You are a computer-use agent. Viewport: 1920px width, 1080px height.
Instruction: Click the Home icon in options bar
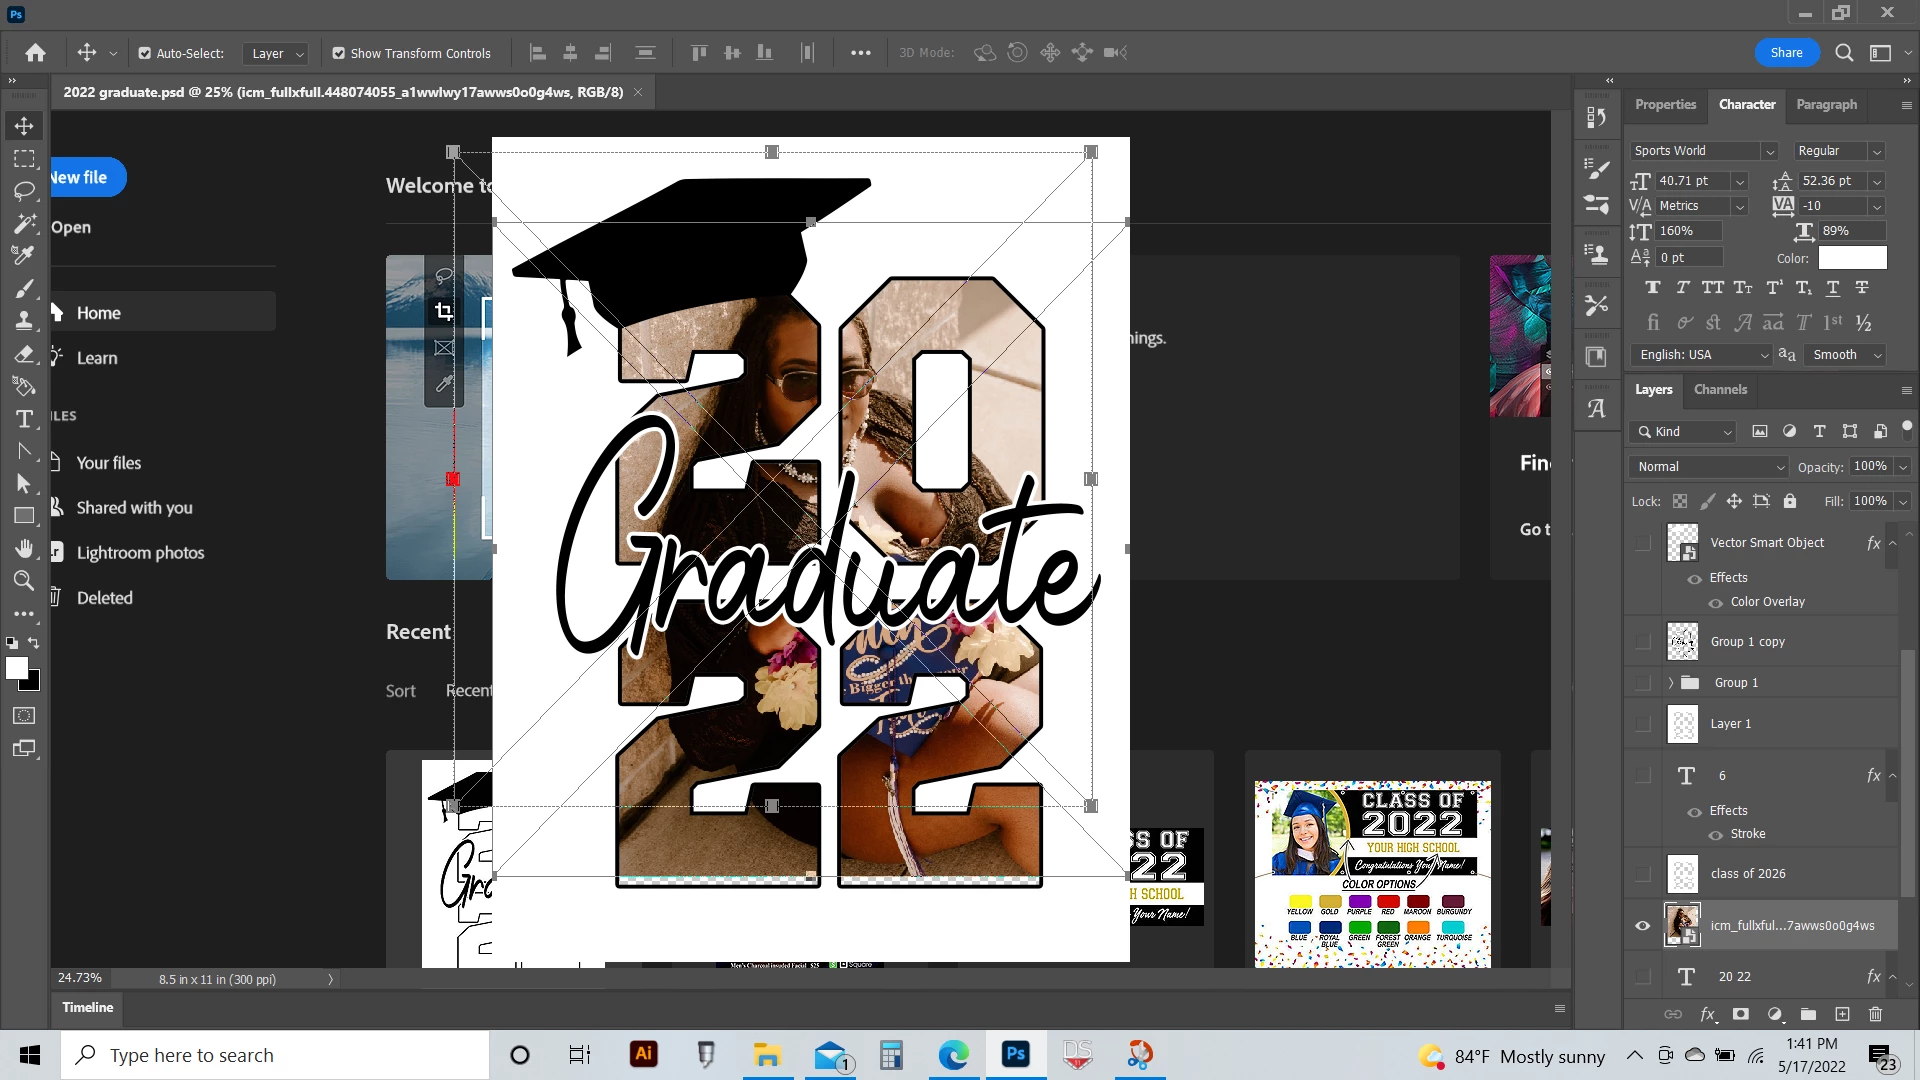[36, 53]
